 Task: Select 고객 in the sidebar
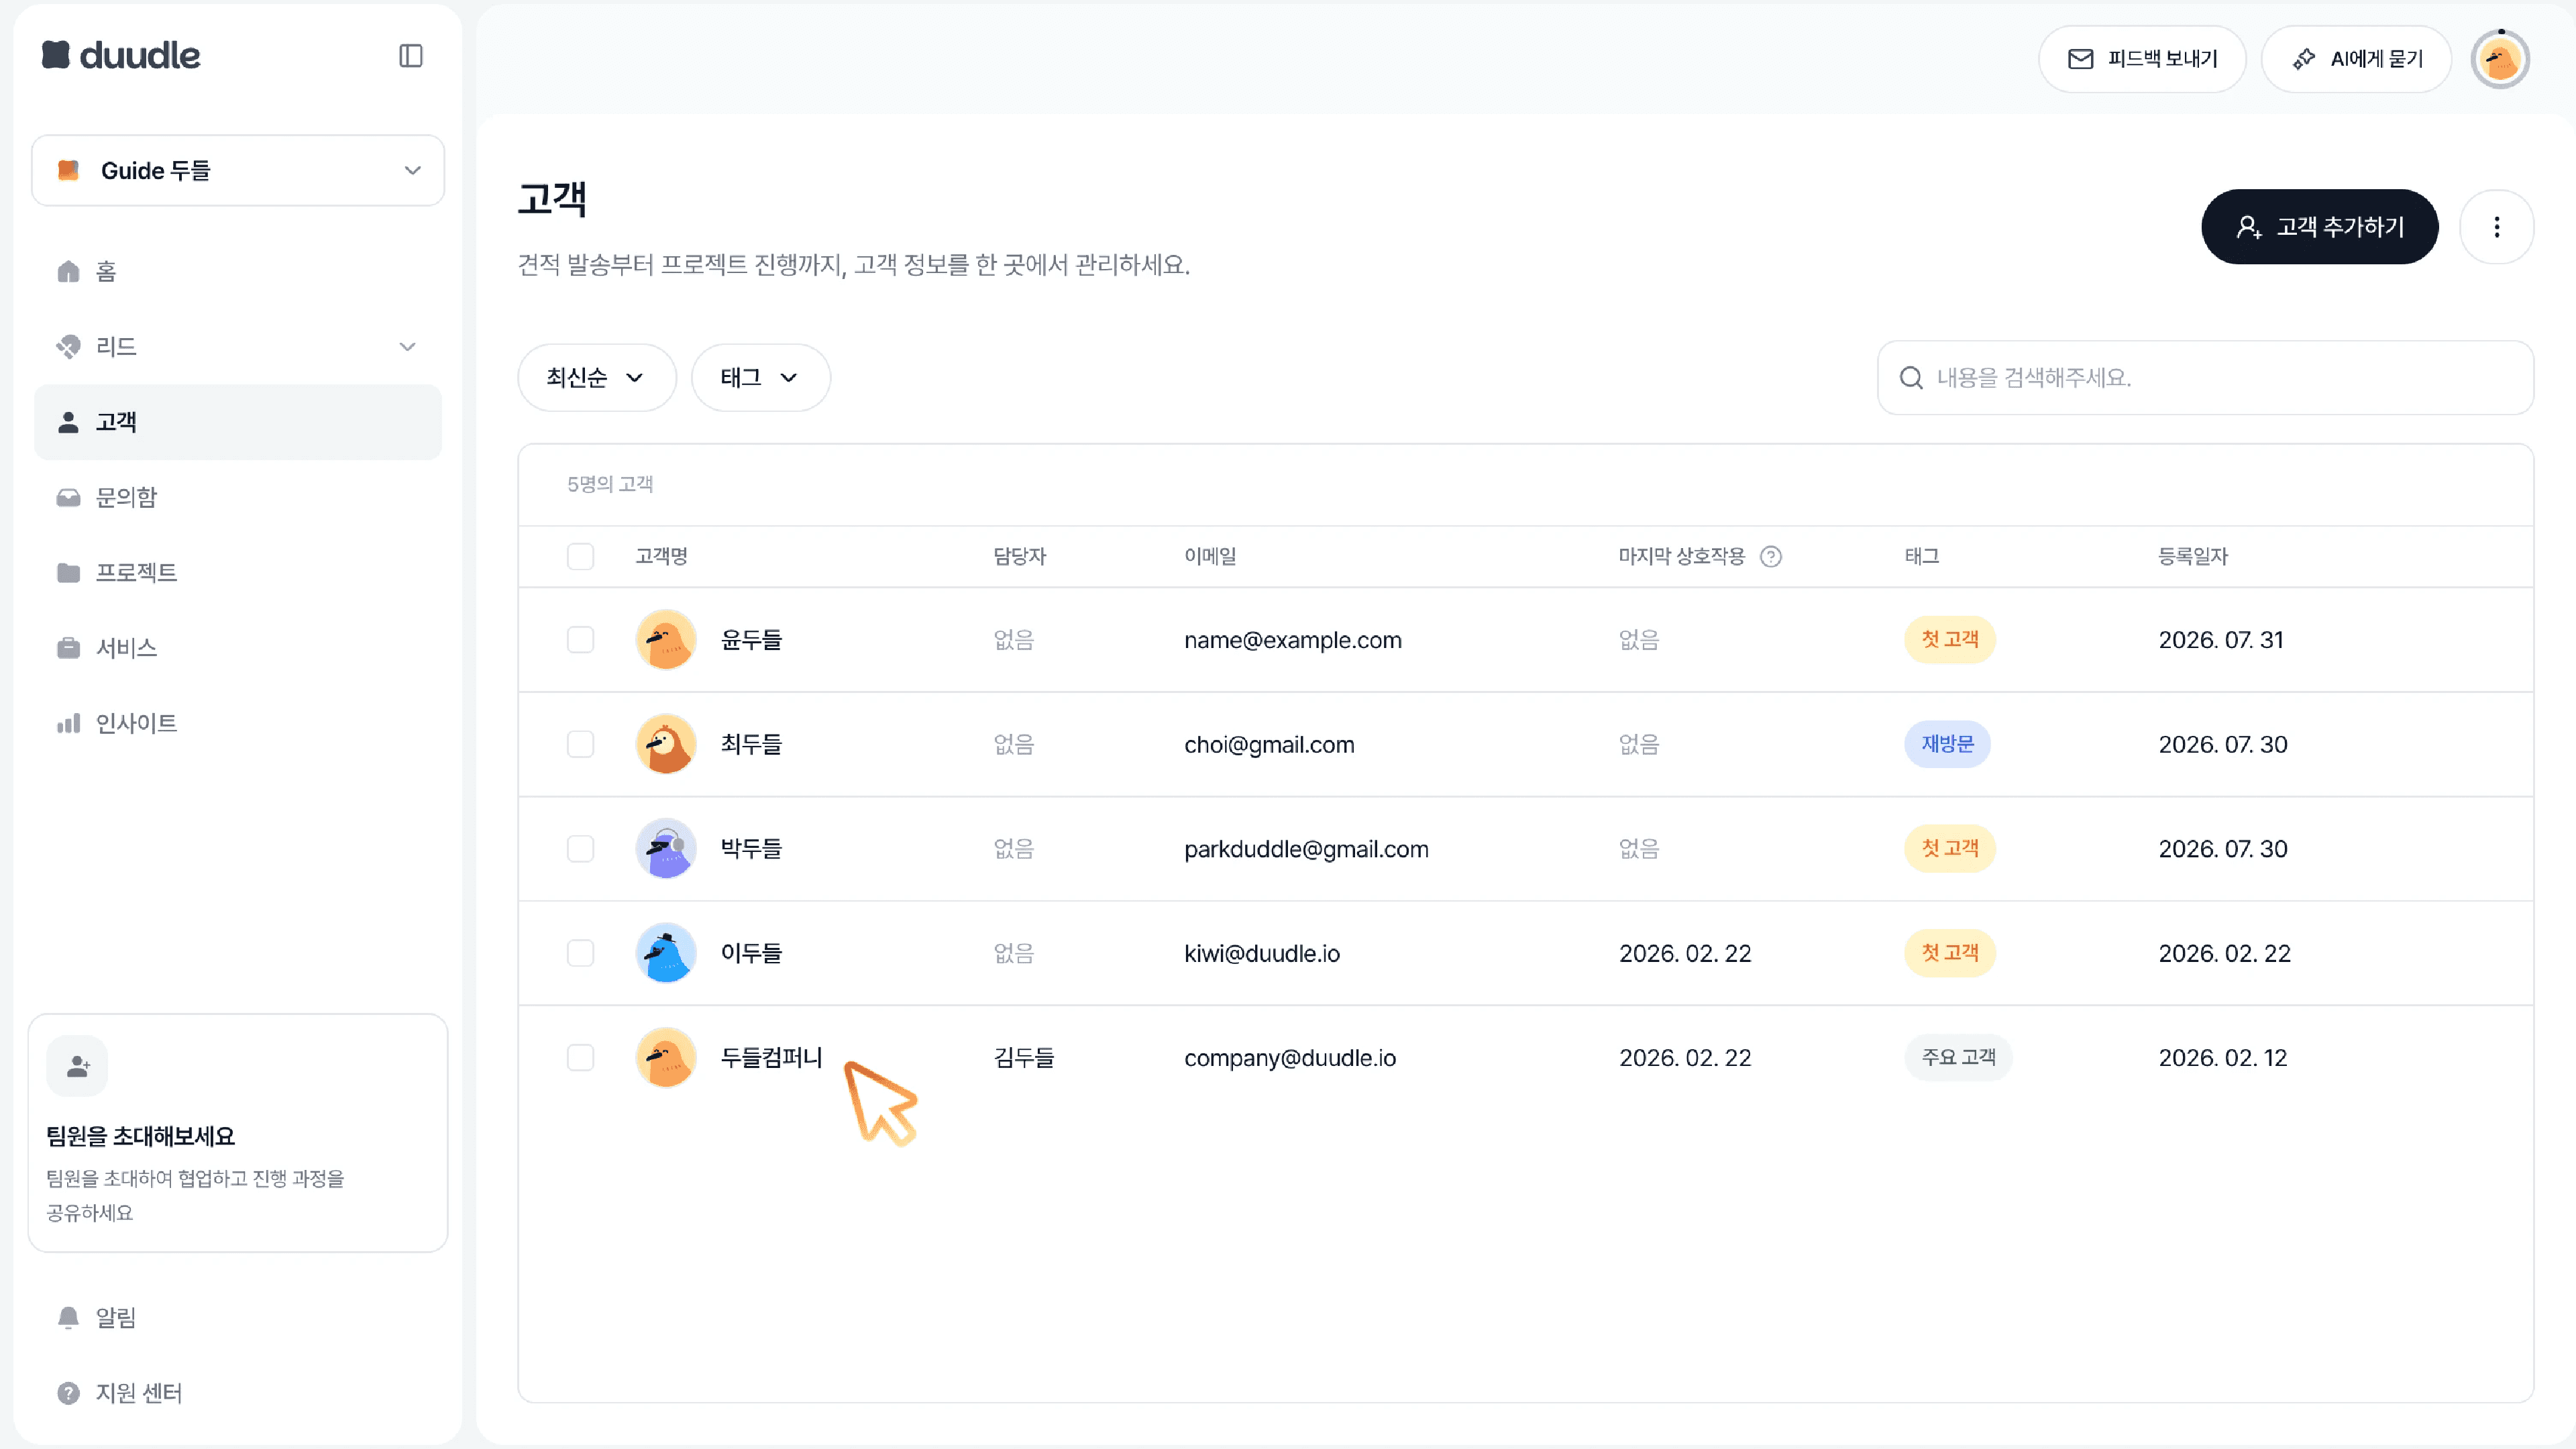[x=238, y=422]
